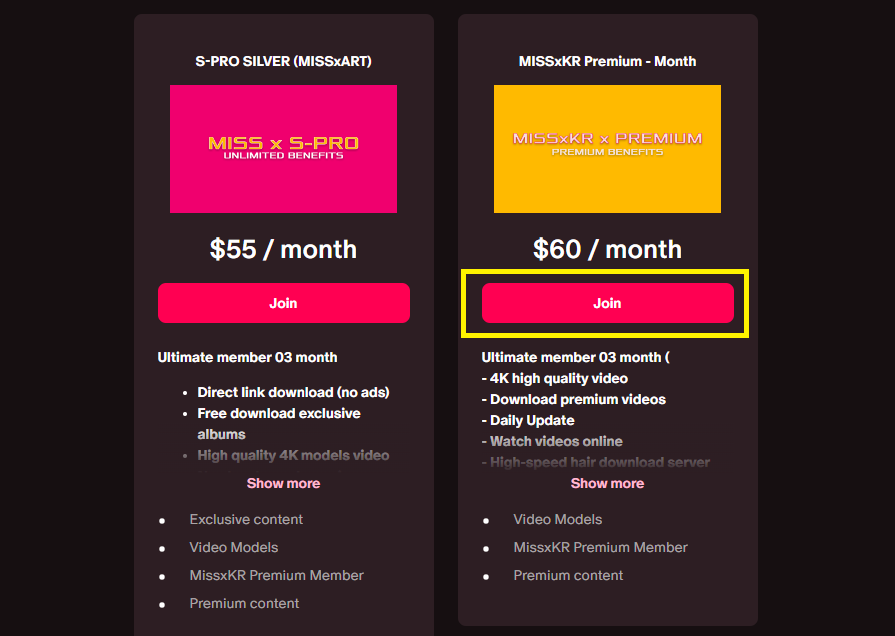Click MissxKR Premium Member in left card
Image resolution: width=895 pixels, height=636 pixels.
coord(276,575)
